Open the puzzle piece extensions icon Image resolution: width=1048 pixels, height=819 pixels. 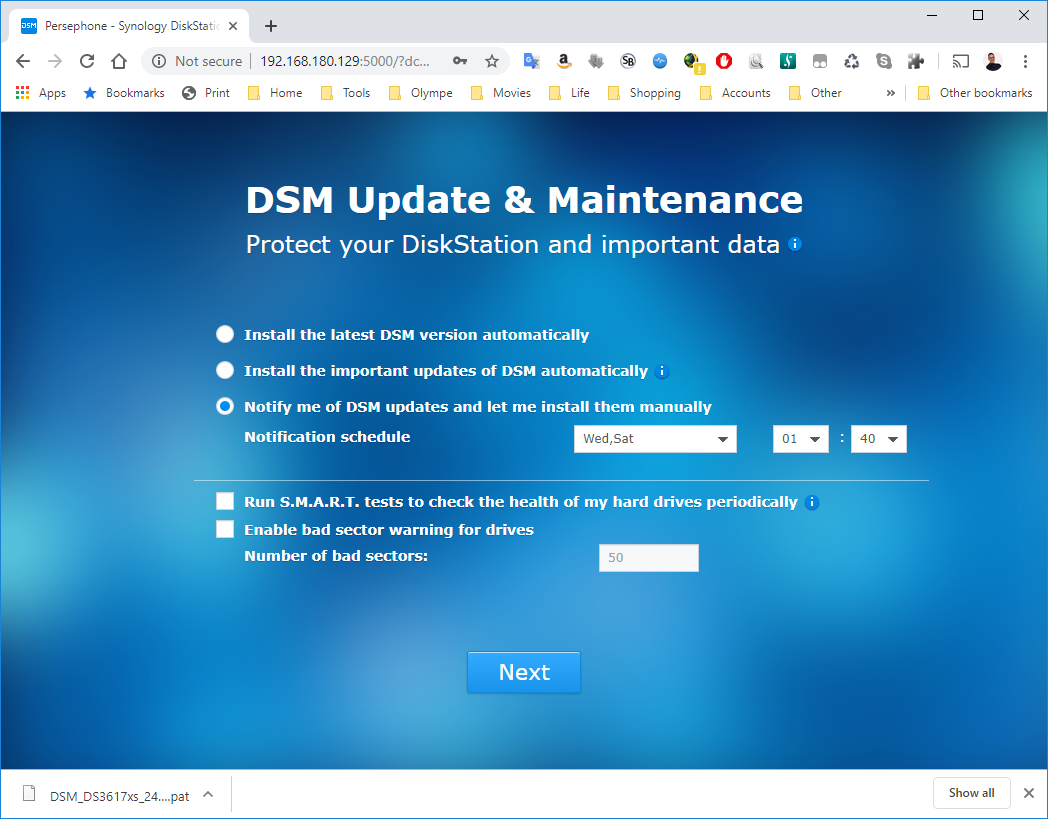coord(916,62)
